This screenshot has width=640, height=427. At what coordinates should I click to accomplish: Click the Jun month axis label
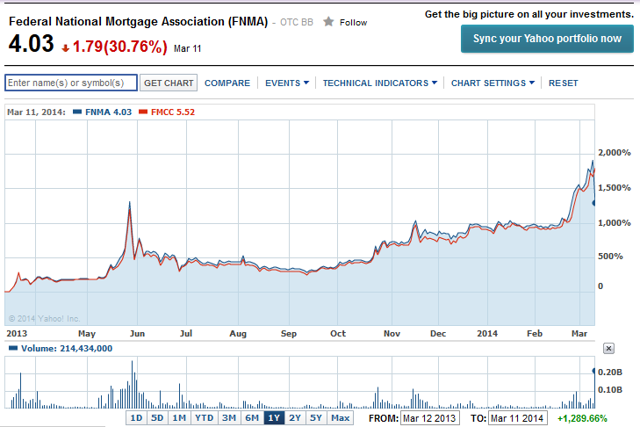(x=137, y=334)
